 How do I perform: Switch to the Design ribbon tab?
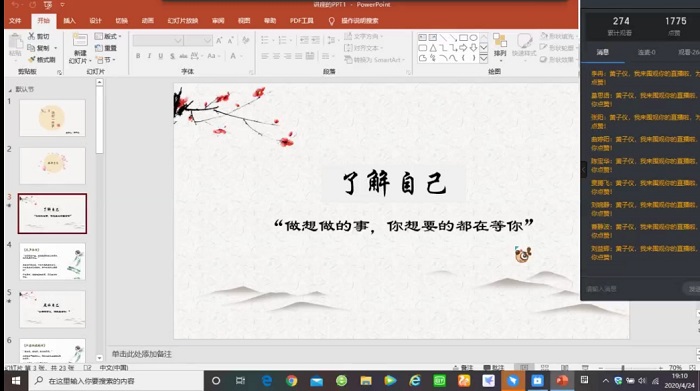(95, 21)
